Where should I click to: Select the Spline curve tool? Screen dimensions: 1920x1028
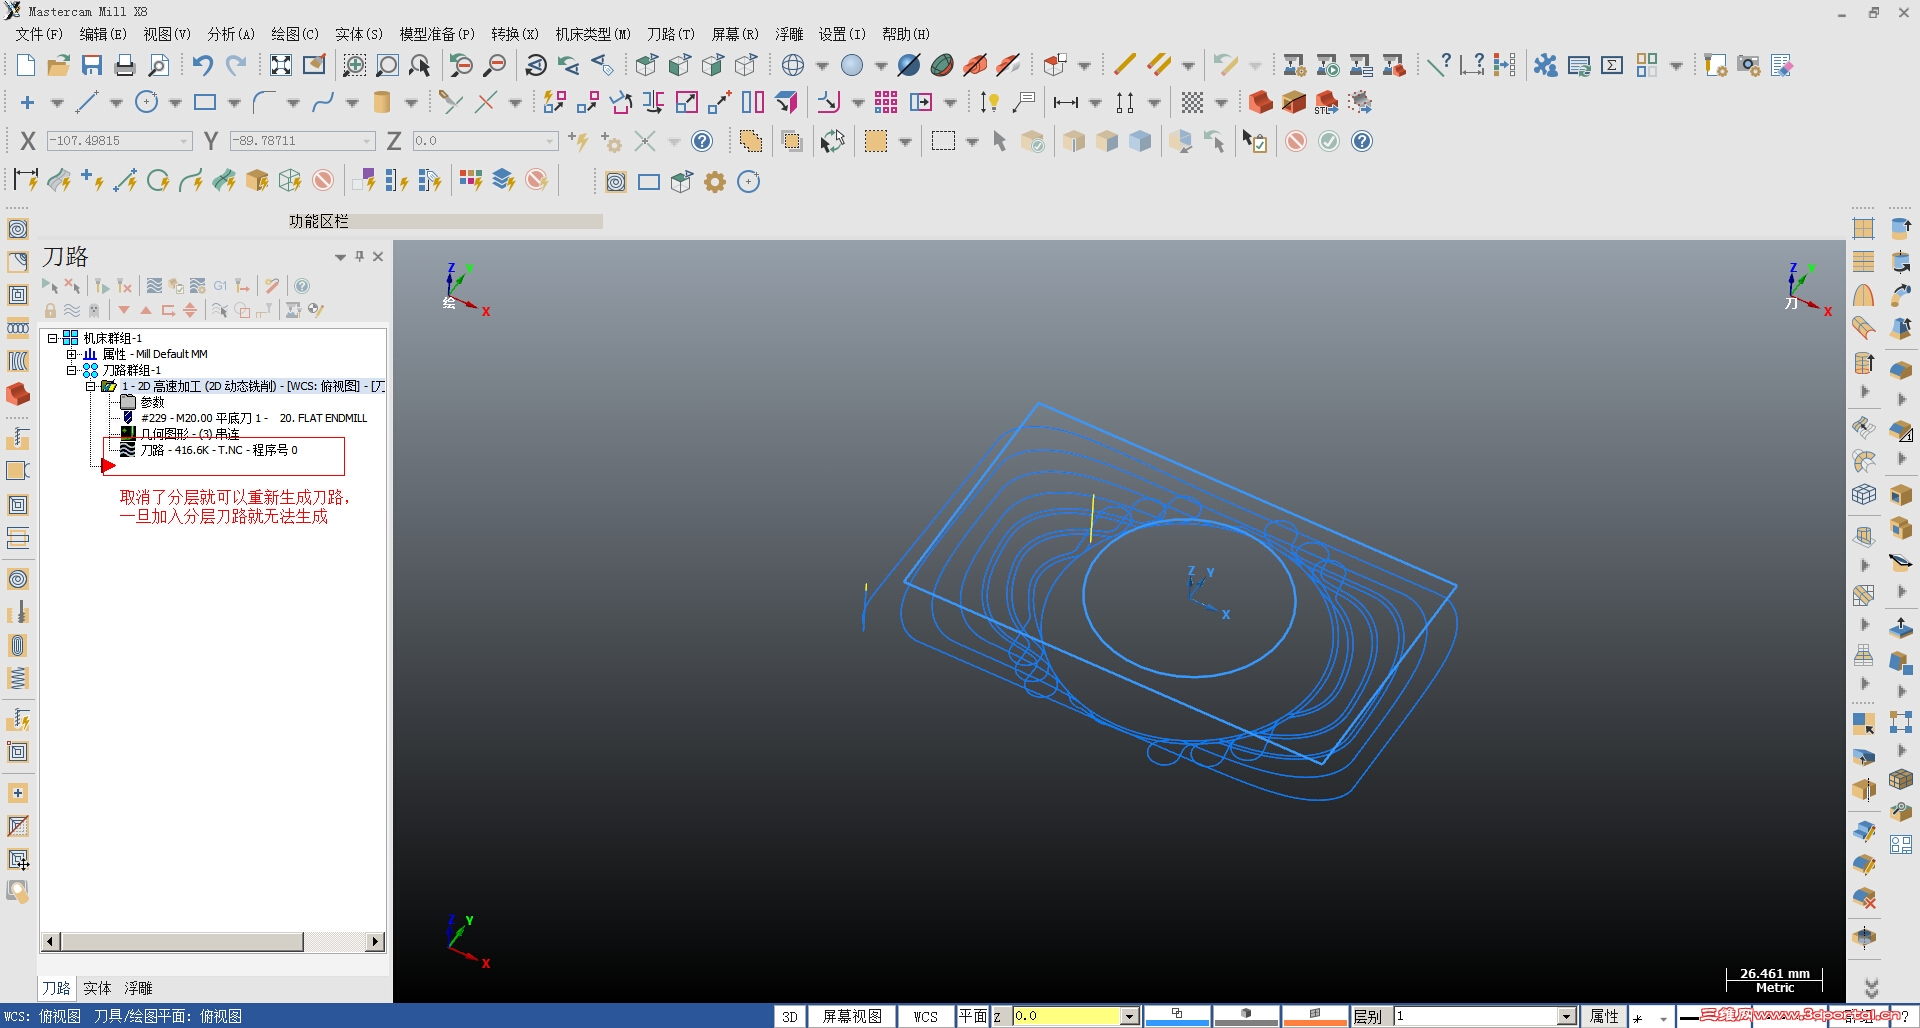click(x=323, y=102)
